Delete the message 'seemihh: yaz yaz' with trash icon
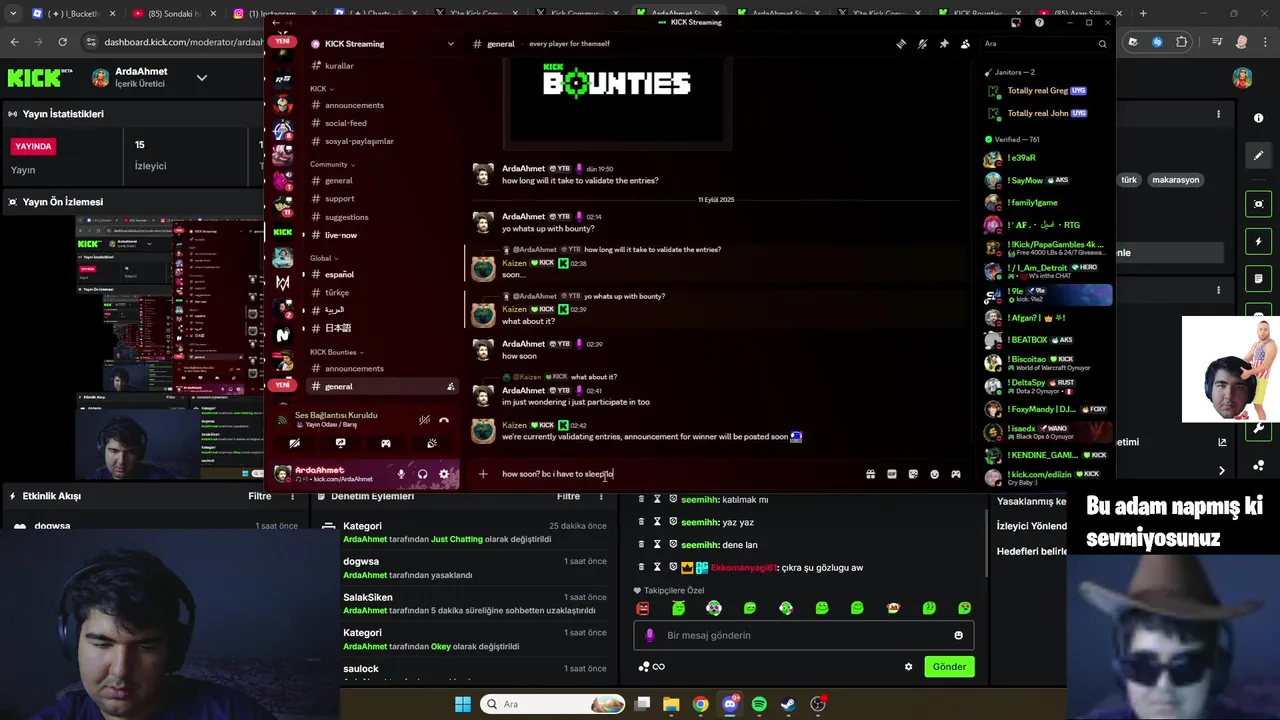Viewport: 1280px width, 720px height. 641,522
